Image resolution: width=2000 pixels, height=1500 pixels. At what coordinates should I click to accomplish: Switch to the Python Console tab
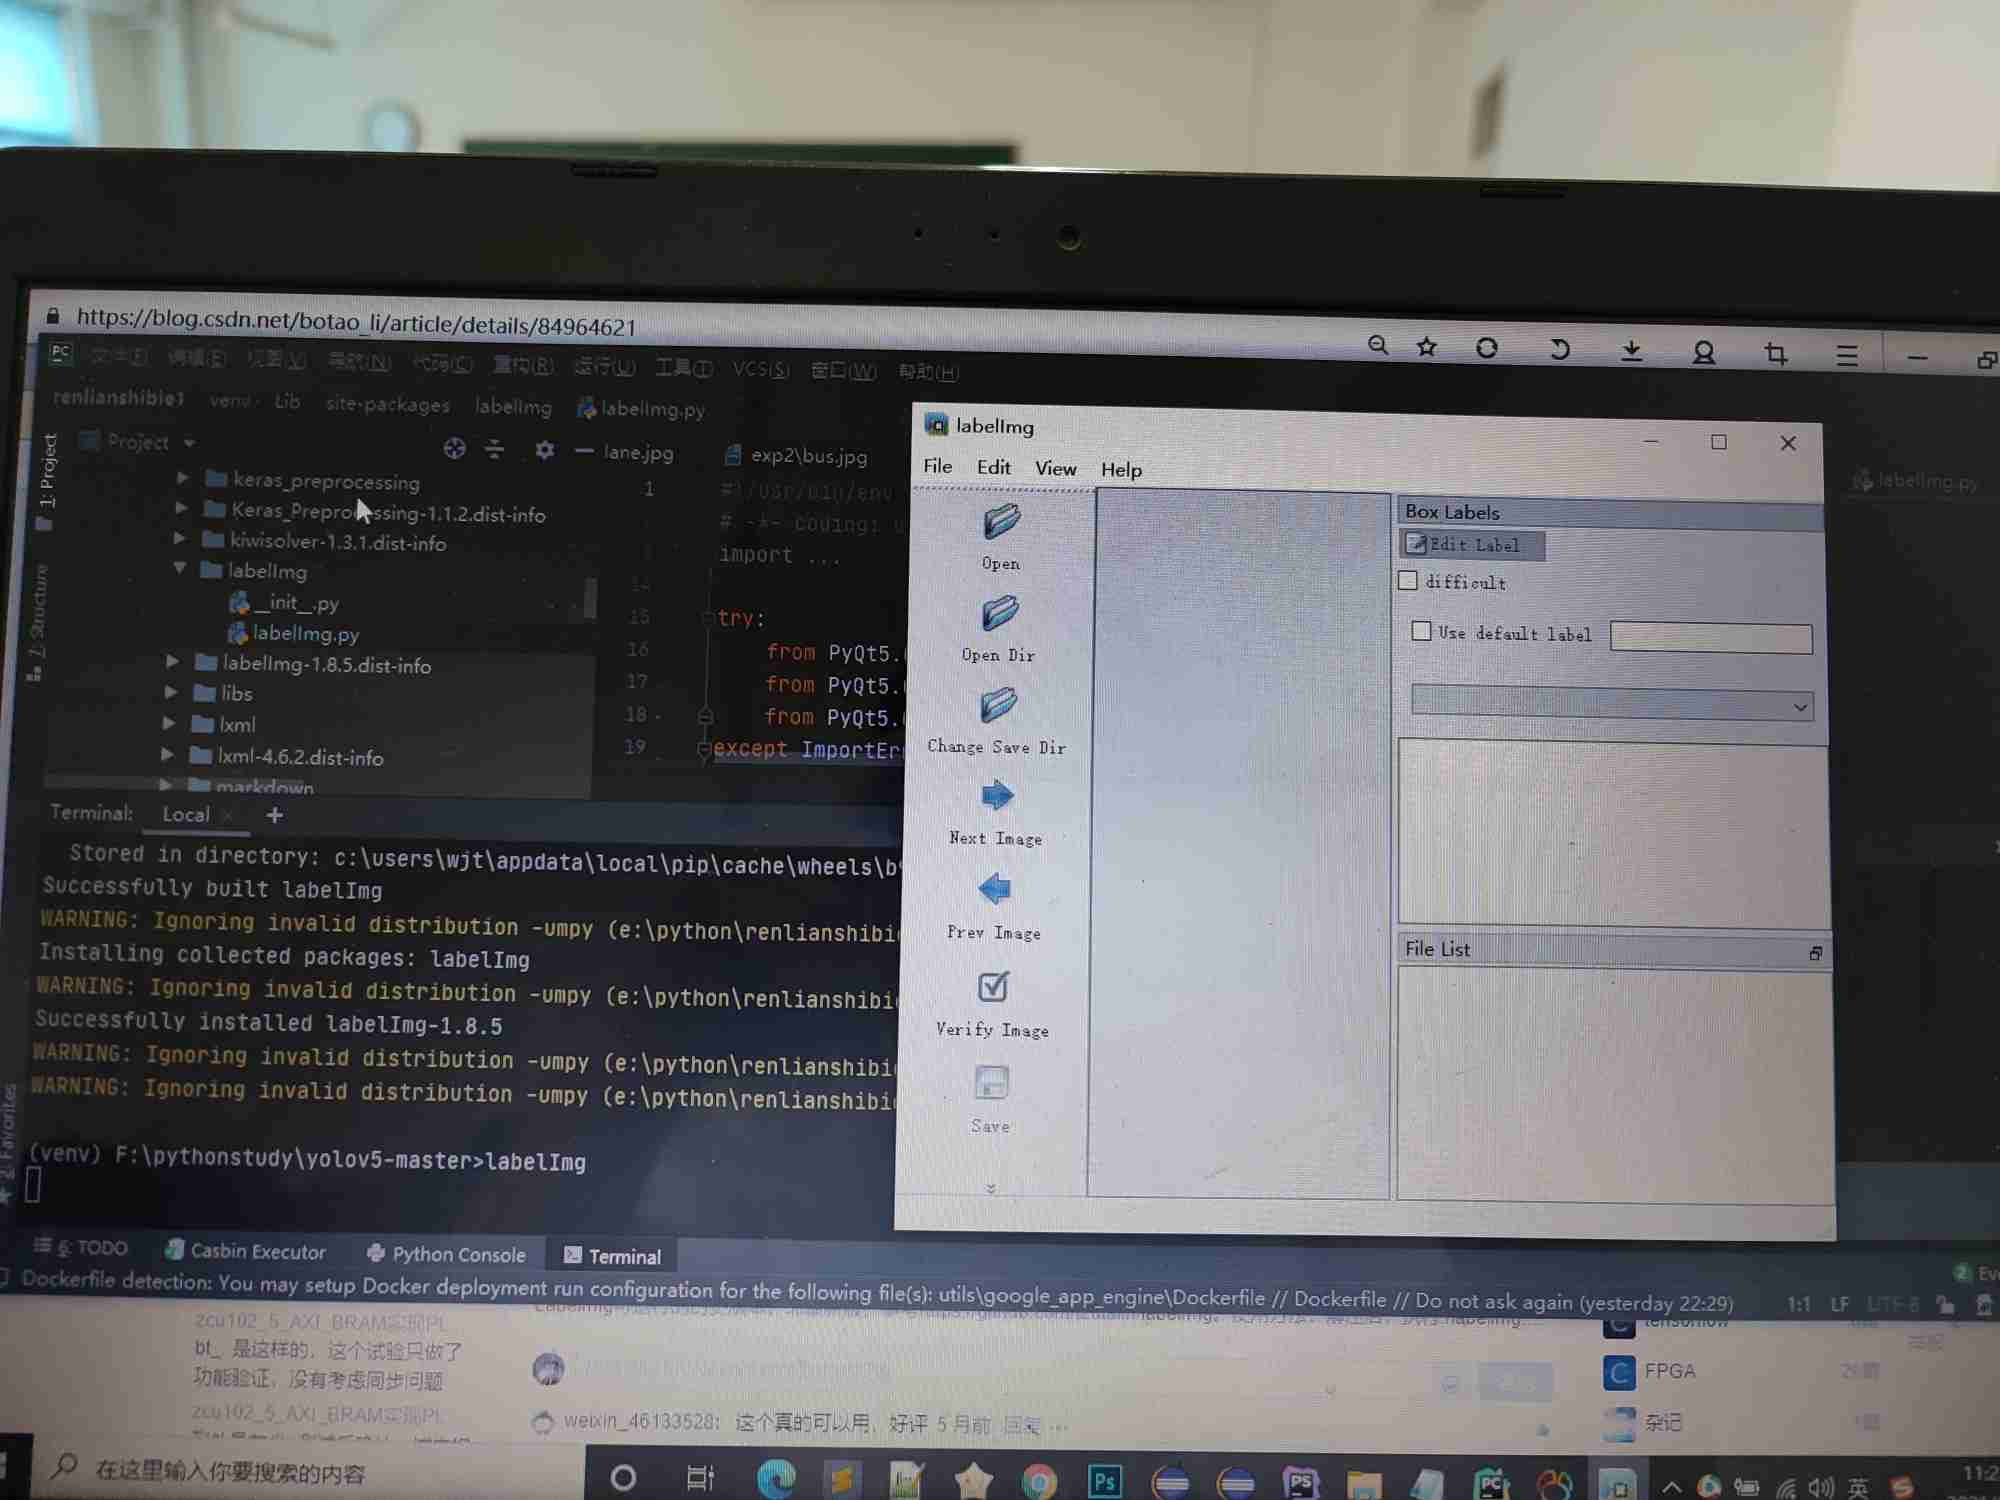(446, 1254)
